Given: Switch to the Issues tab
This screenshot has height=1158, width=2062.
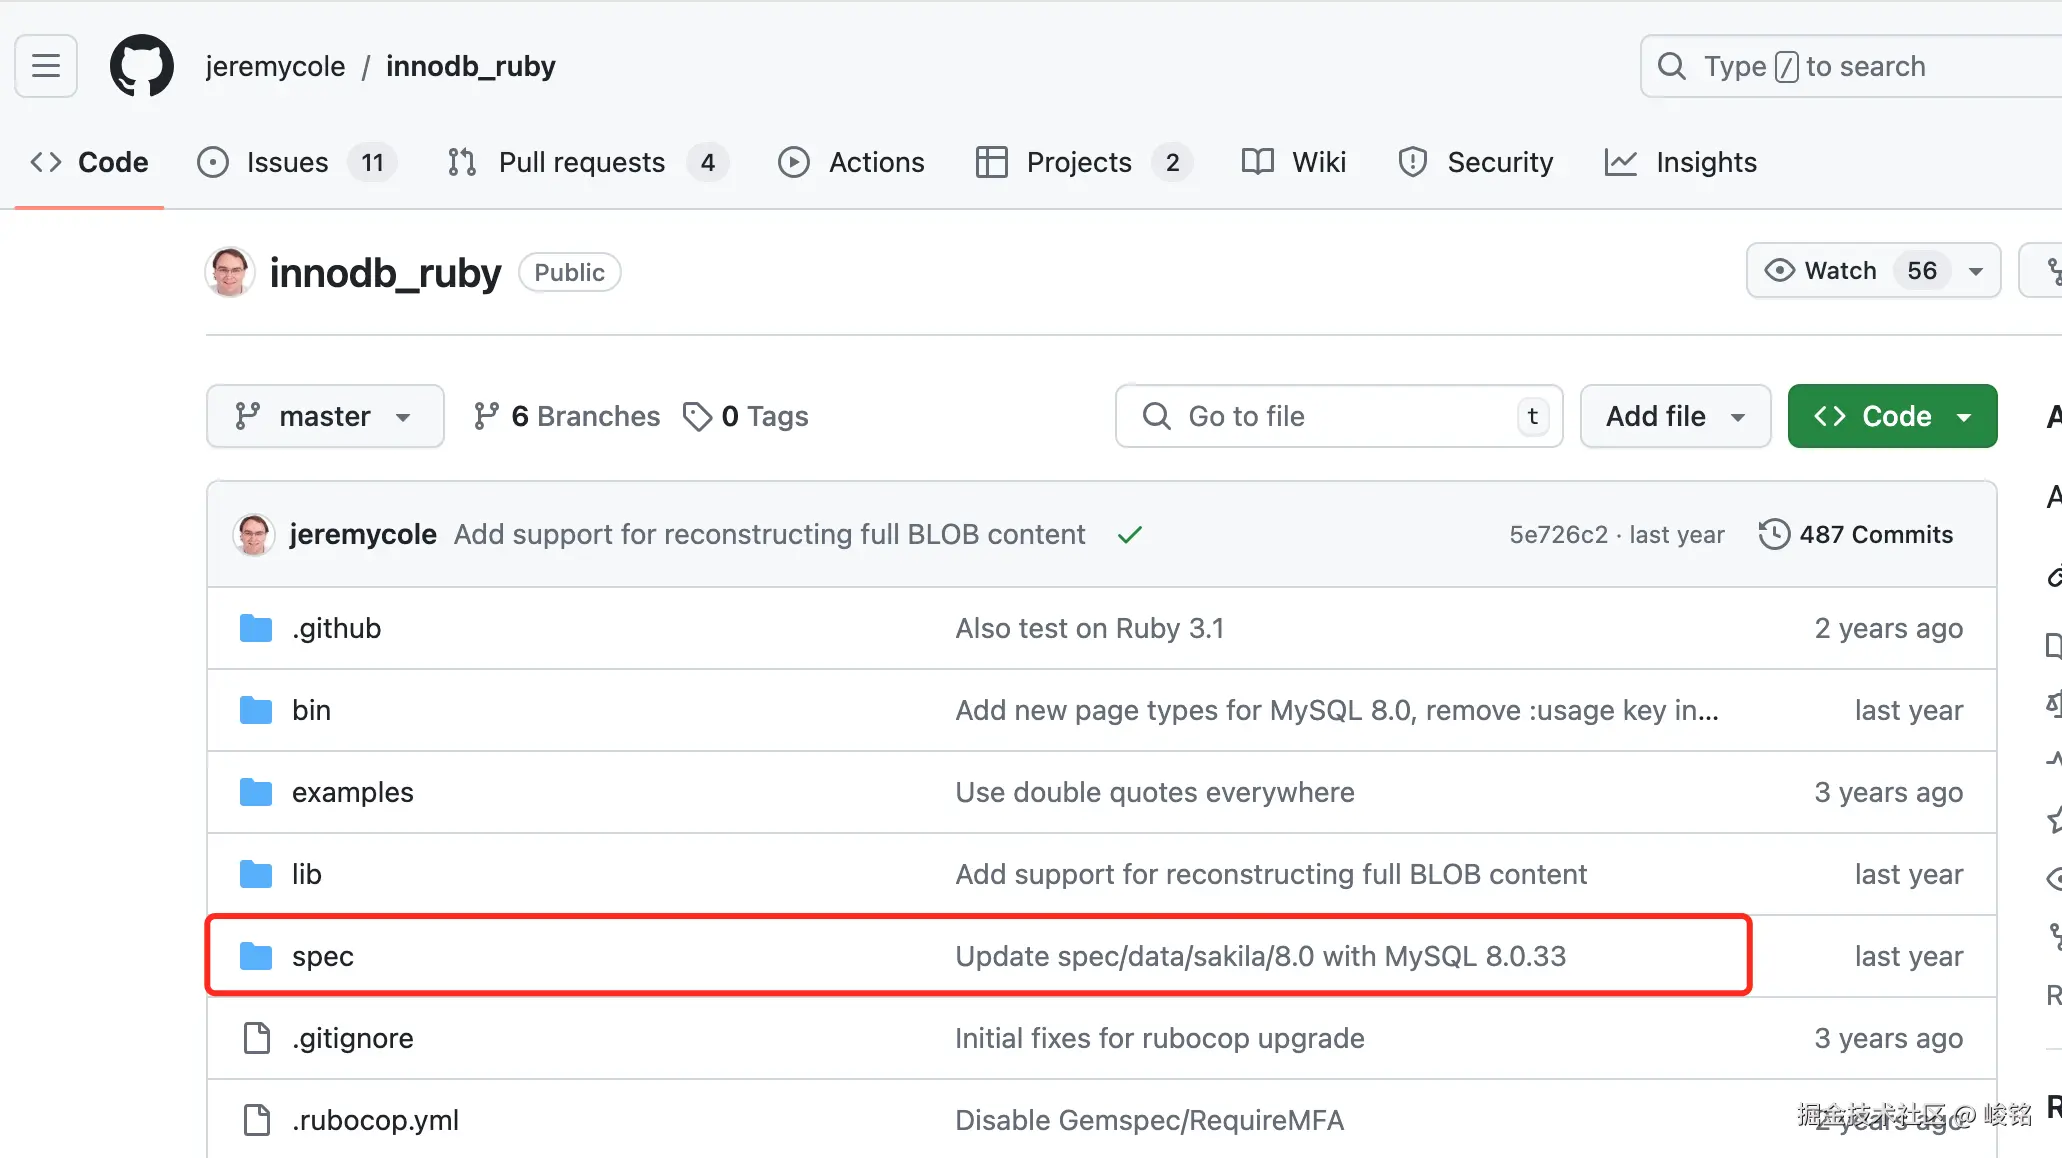Looking at the screenshot, I should pos(287,162).
